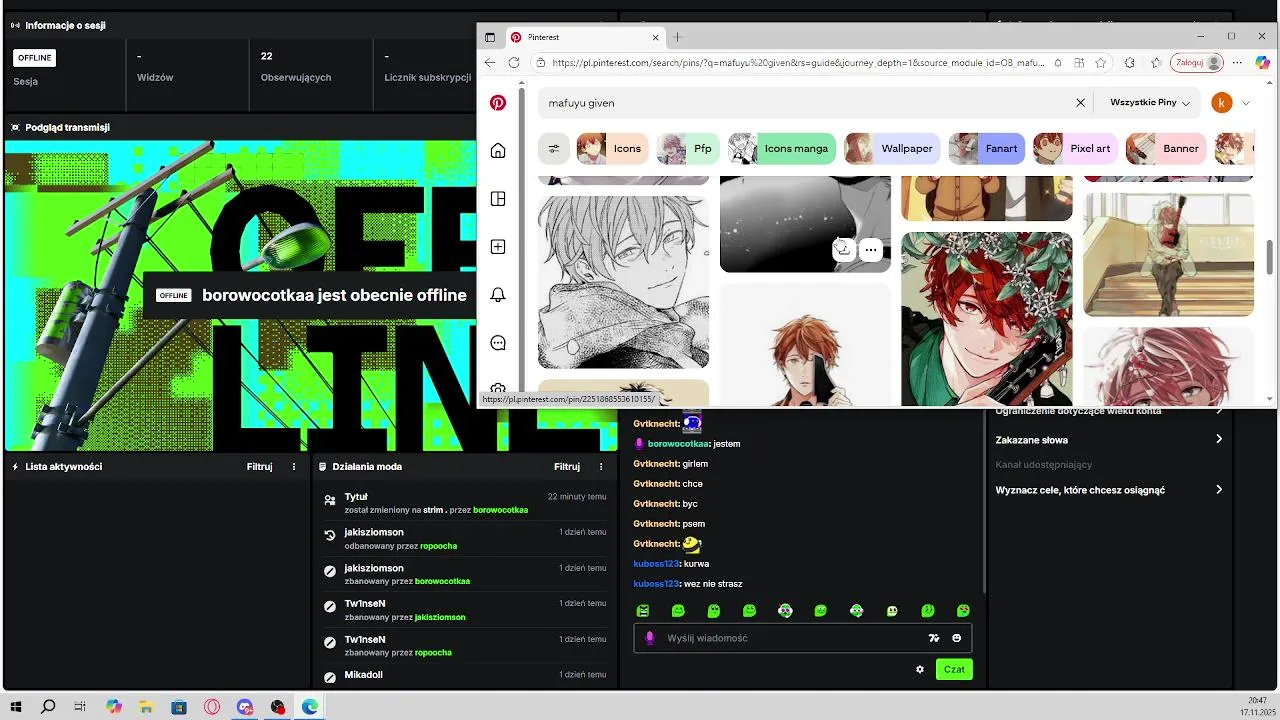Open Copilot in Edge toolbar
The height and width of the screenshot is (720, 1280).
1262,62
